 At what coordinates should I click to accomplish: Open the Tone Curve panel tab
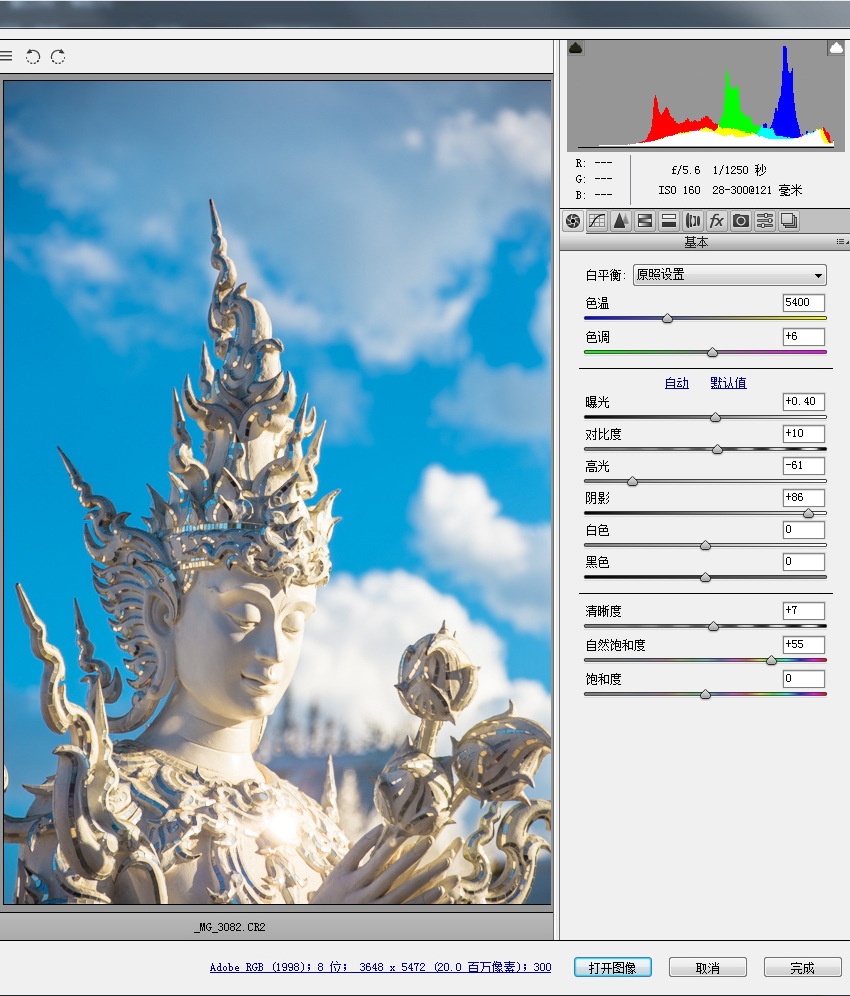tap(597, 221)
